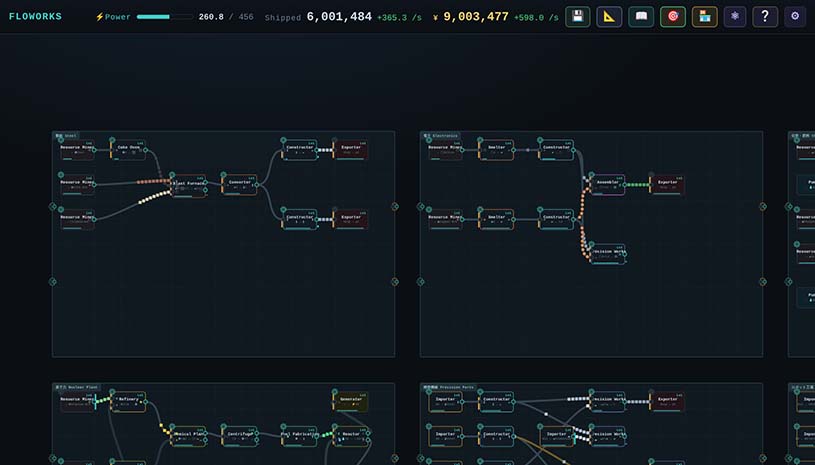Select the Assembler node in Electronics
The width and height of the screenshot is (815, 465).
point(608,185)
